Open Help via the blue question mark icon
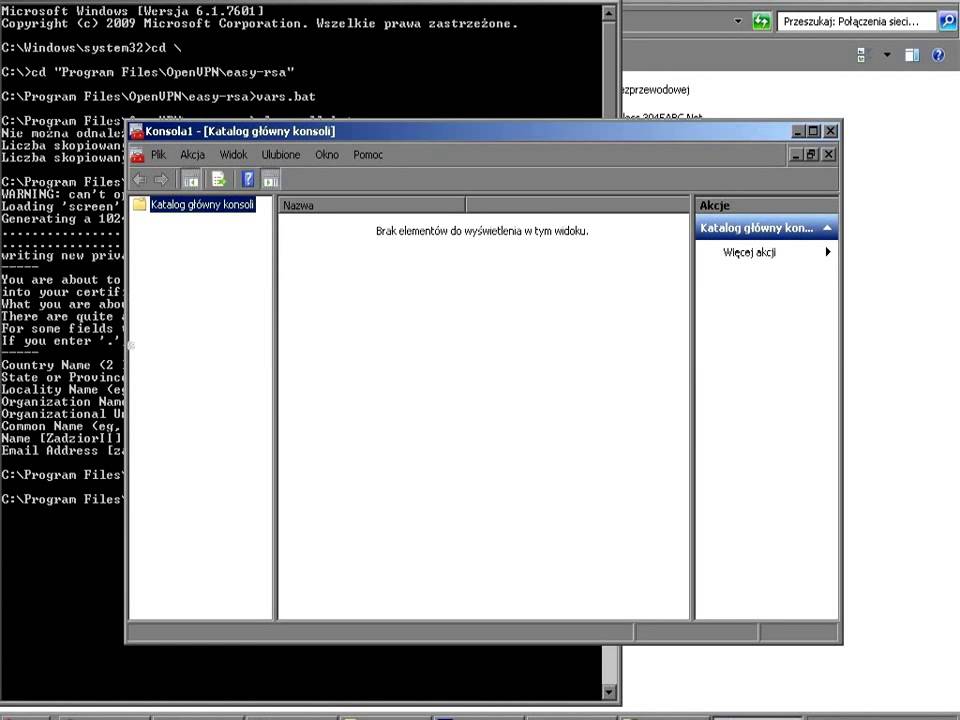960x720 pixels. (x=248, y=180)
